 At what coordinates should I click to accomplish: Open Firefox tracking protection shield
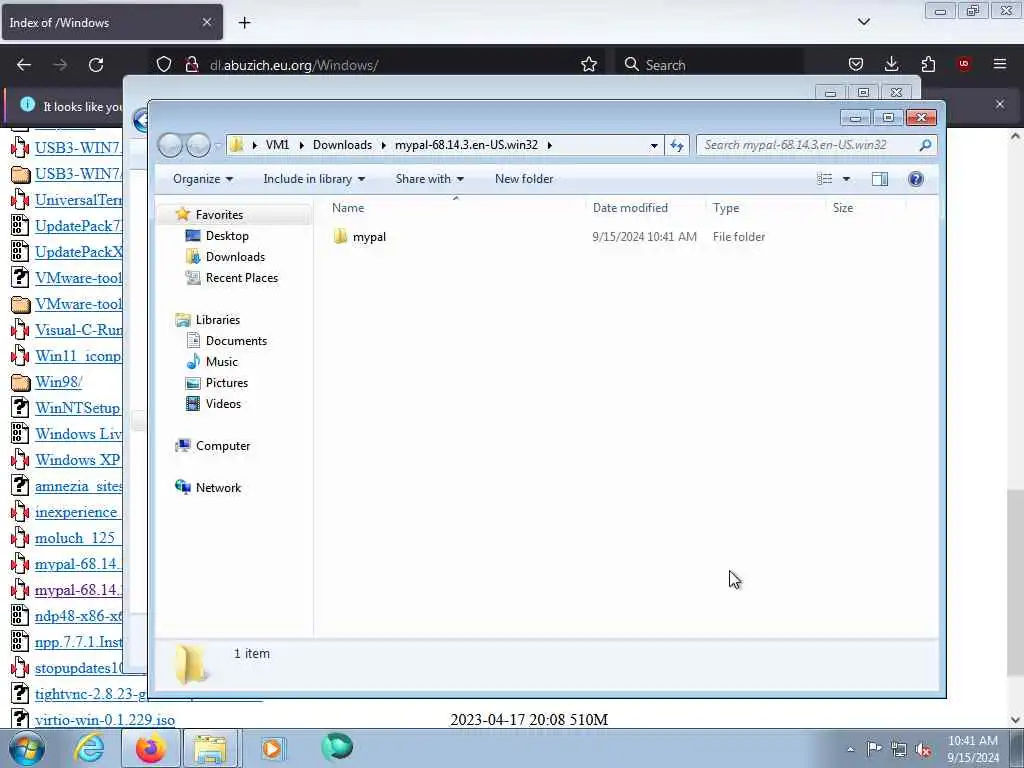pyautogui.click(x=164, y=65)
